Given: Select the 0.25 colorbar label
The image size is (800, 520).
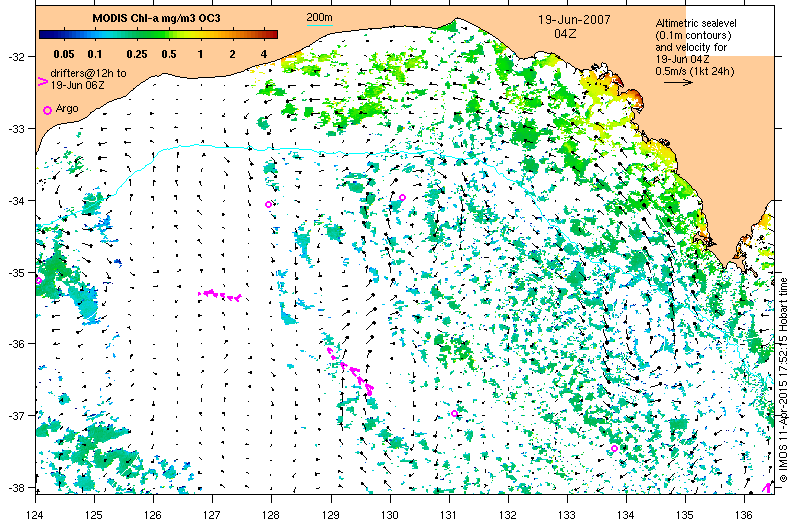Looking at the screenshot, I should [x=137, y=54].
